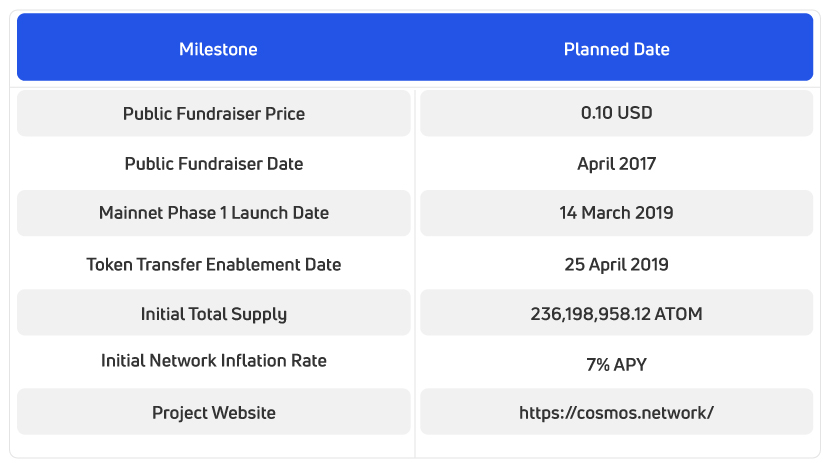Click the 236,198,958.12 ATOM supply value
Image resolution: width=830 pixels, height=464 pixels.
pyautogui.click(x=616, y=314)
